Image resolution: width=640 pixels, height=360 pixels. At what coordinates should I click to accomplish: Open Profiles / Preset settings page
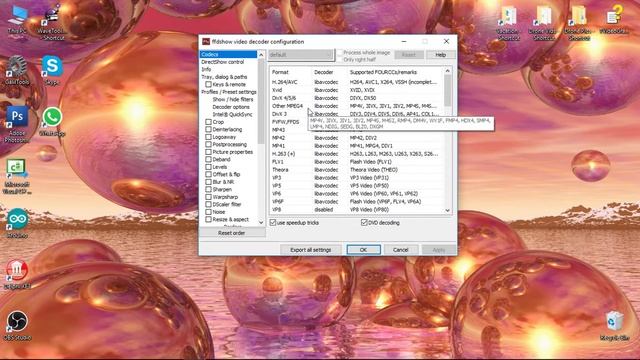(x=229, y=92)
